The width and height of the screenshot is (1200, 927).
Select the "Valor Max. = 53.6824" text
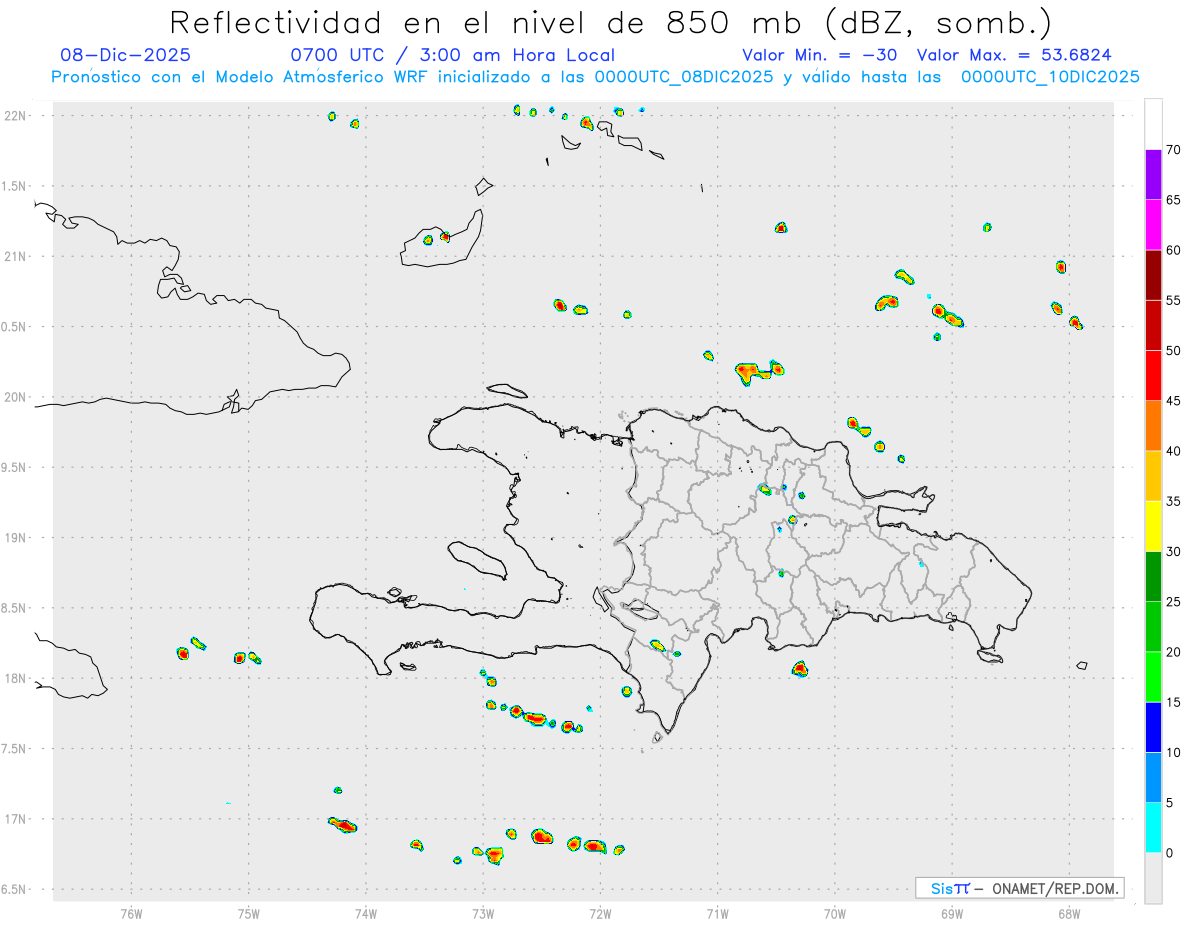1014,55
